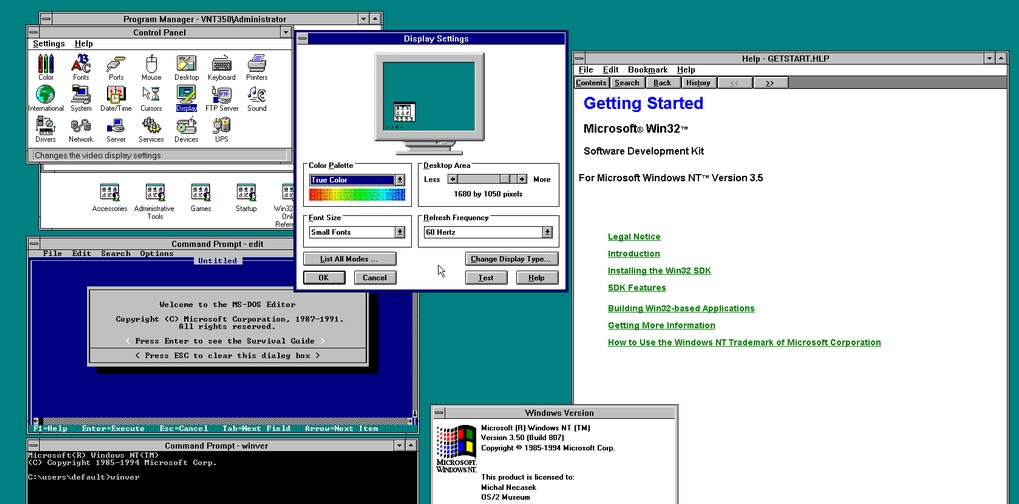Expand the Refresh Frequency dropdown
The width and height of the screenshot is (1019, 504).
coord(547,232)
